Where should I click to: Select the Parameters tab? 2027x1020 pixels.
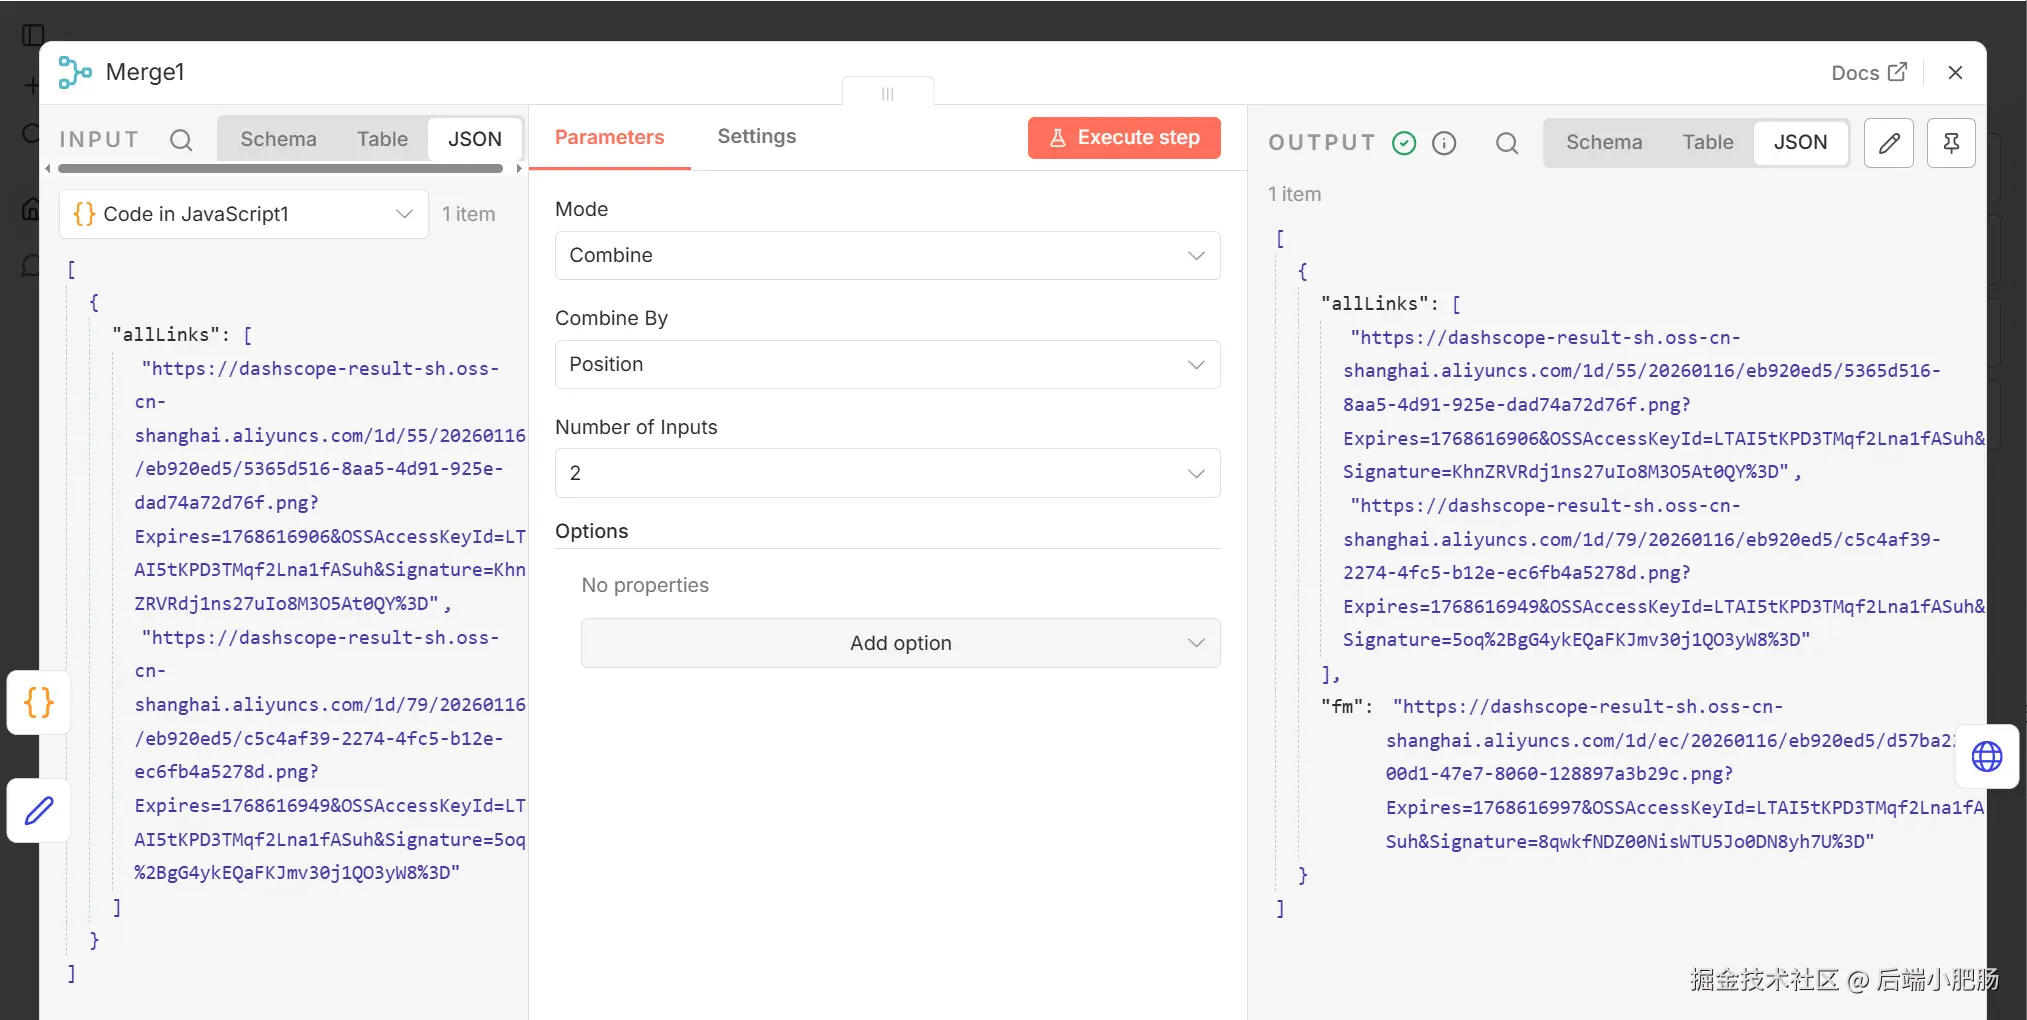pyautogui.click(x=609, y=137)
